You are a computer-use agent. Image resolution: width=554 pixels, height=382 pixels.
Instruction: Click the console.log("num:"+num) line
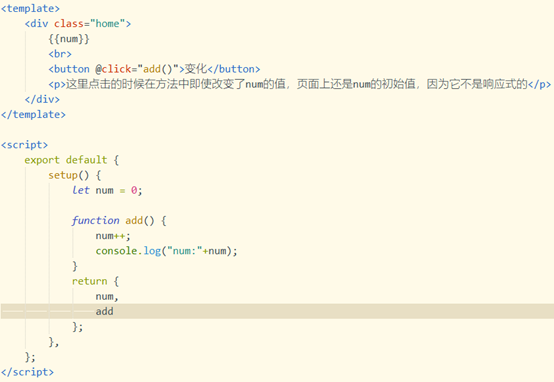click(x=166, y=251)
